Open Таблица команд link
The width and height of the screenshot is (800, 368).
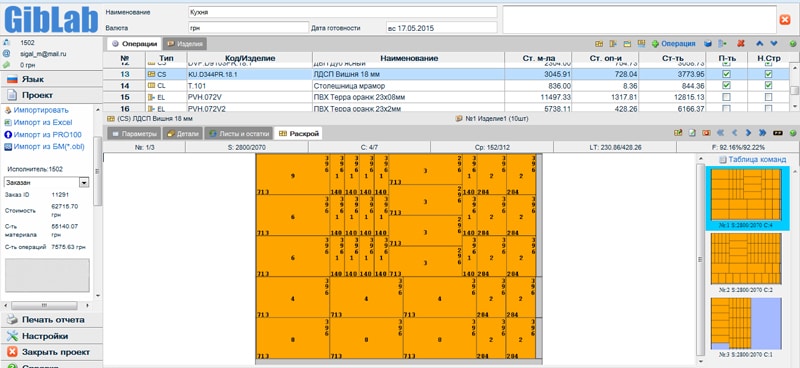[x=757, y=160]
